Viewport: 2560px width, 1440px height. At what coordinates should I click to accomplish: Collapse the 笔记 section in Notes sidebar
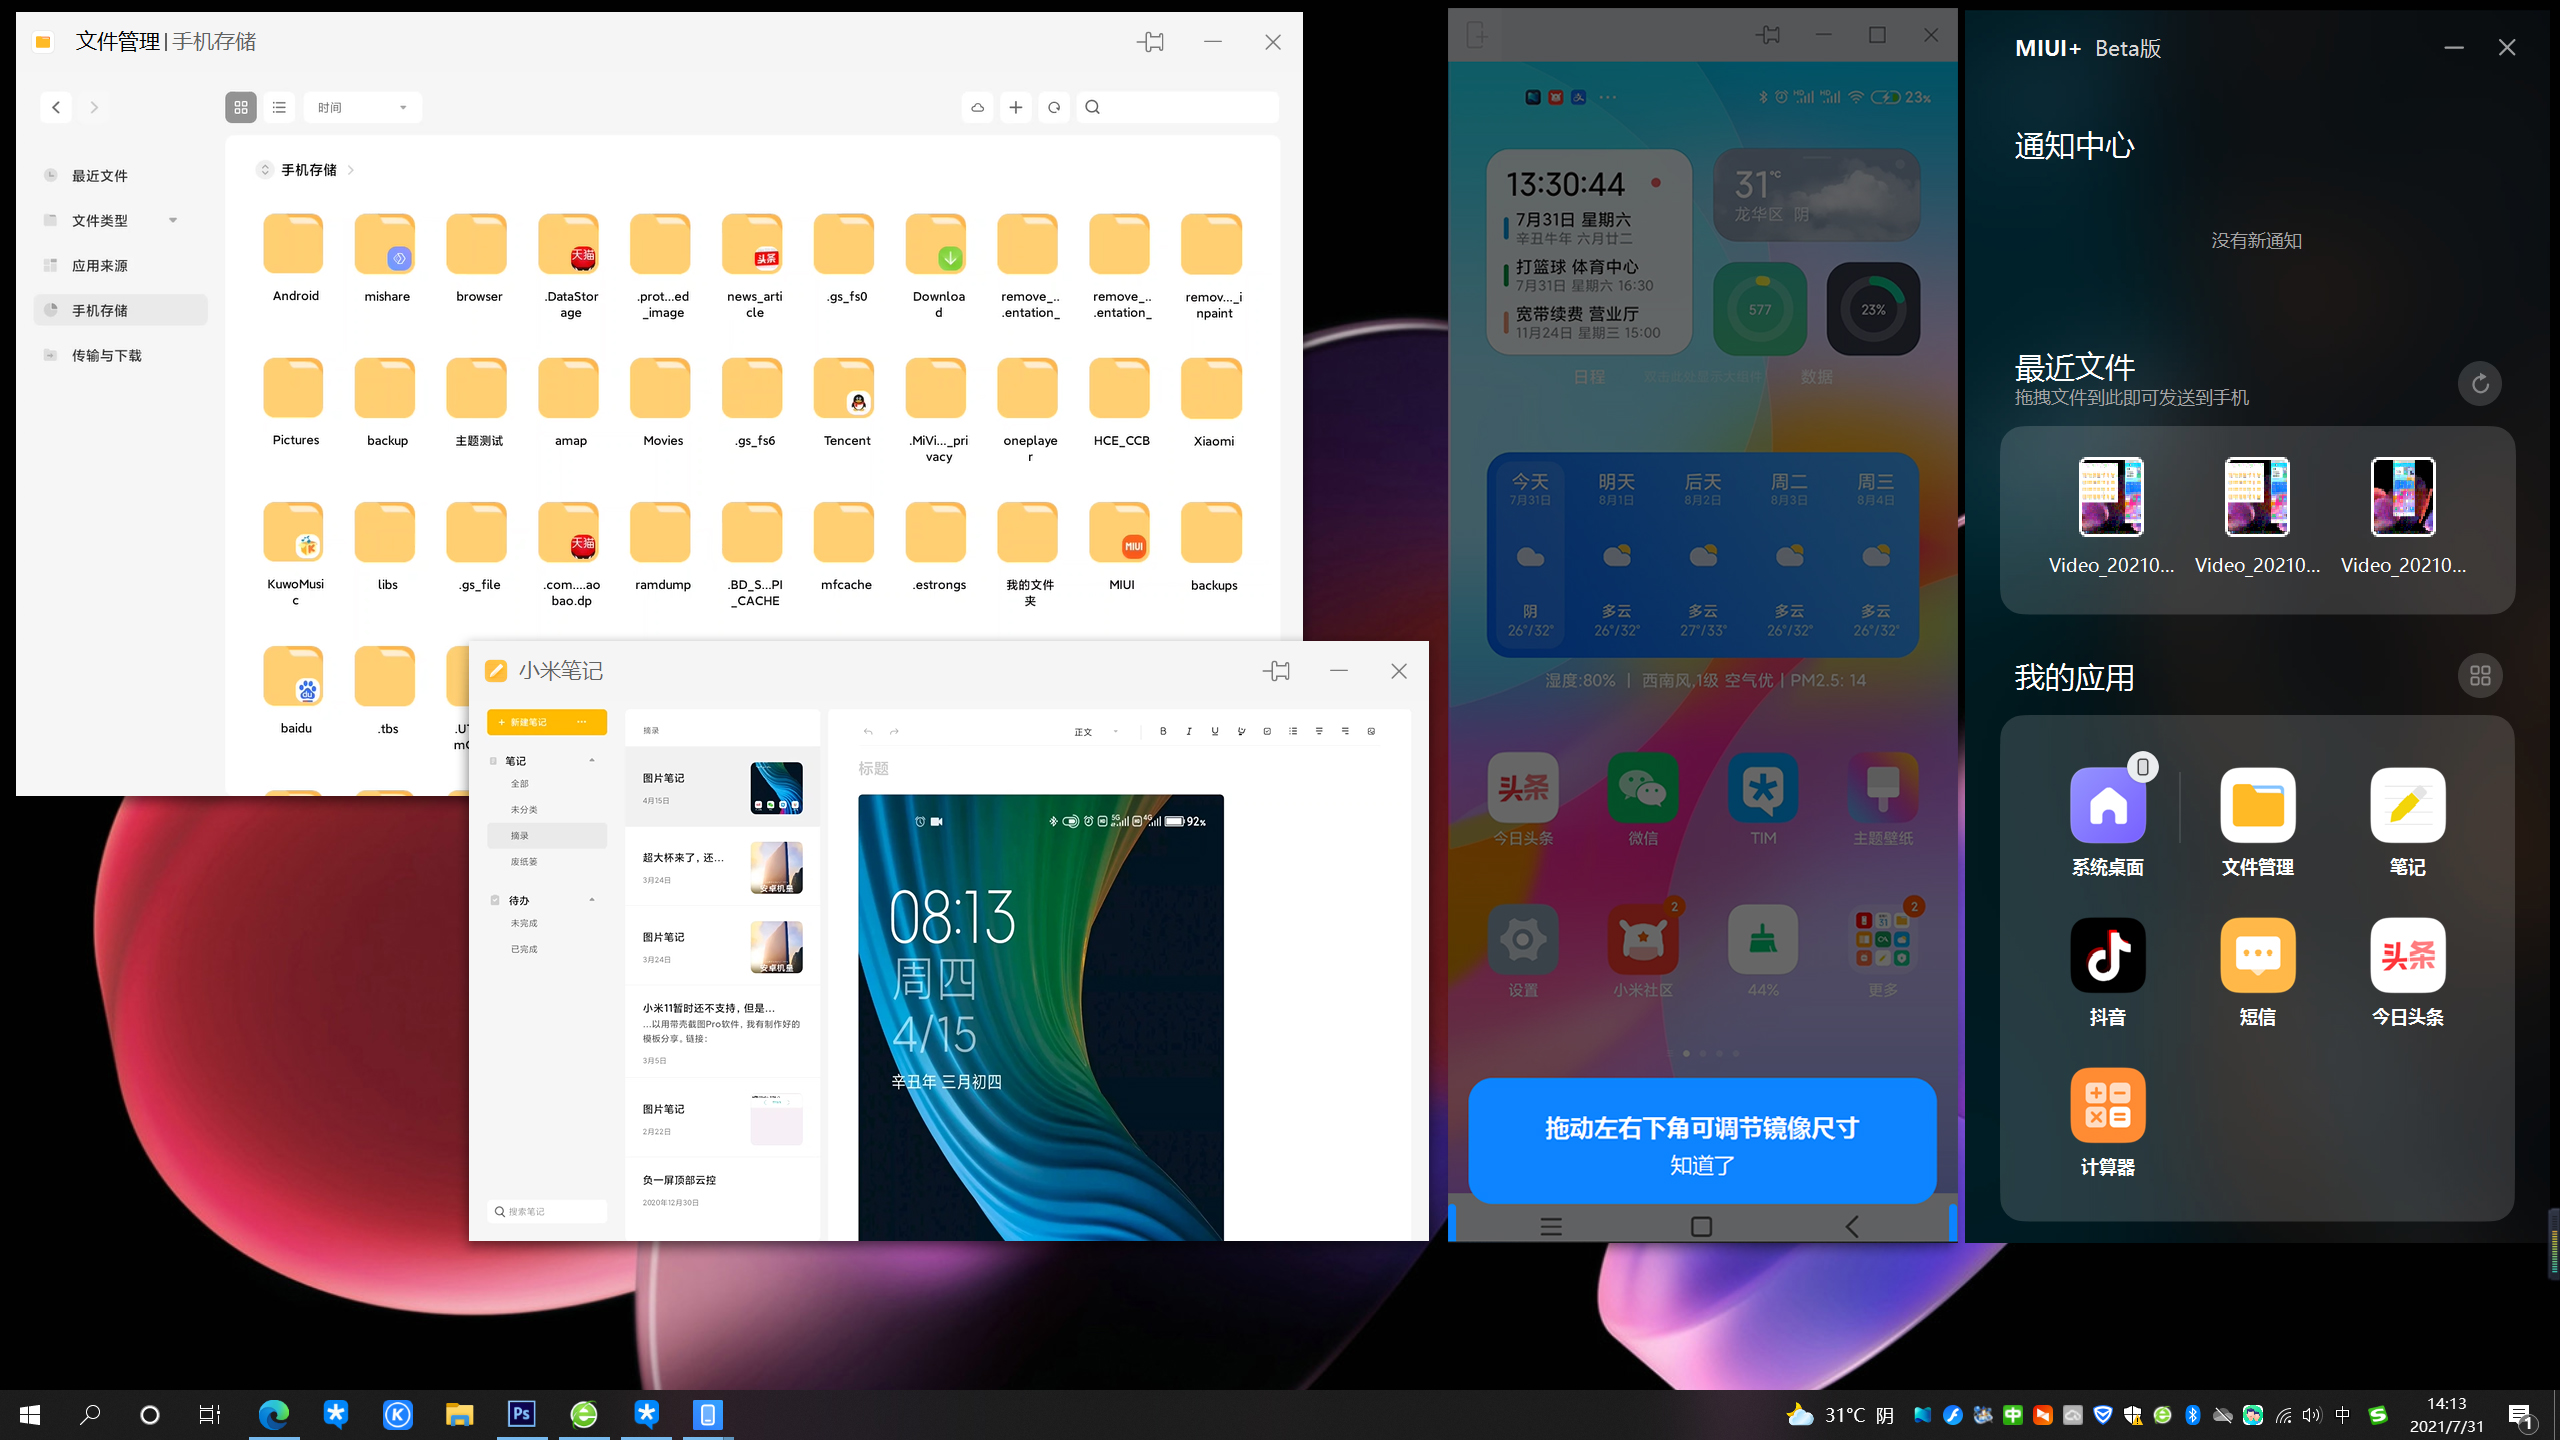592,761
